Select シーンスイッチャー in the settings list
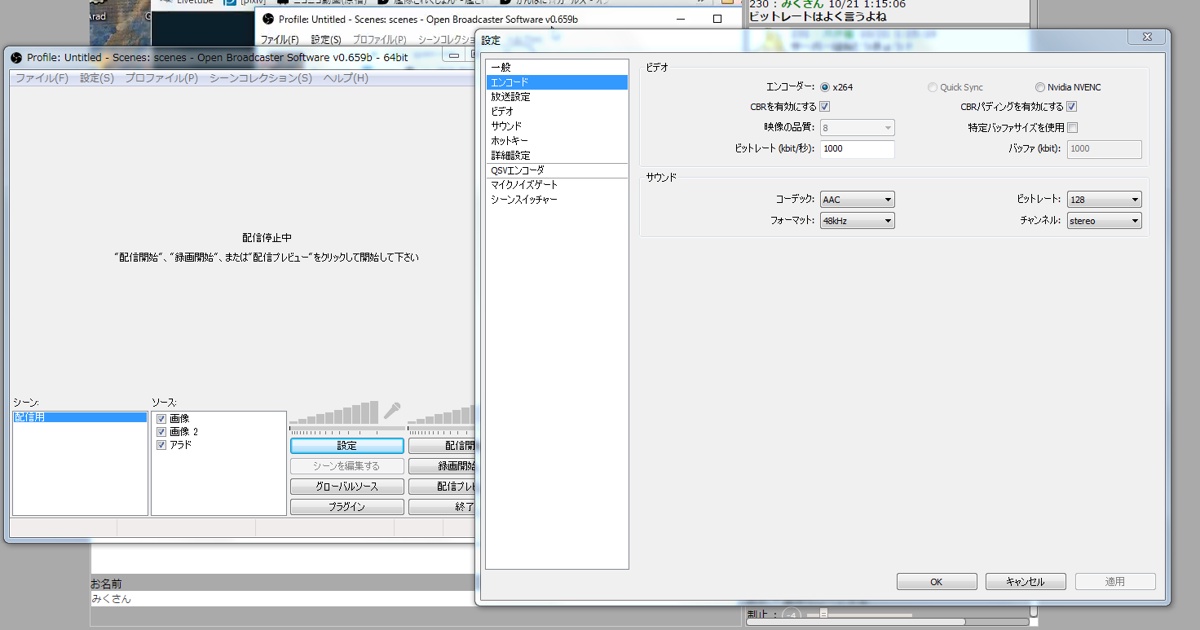Viewport: 1200px width, 630px height. coord(557,200)
